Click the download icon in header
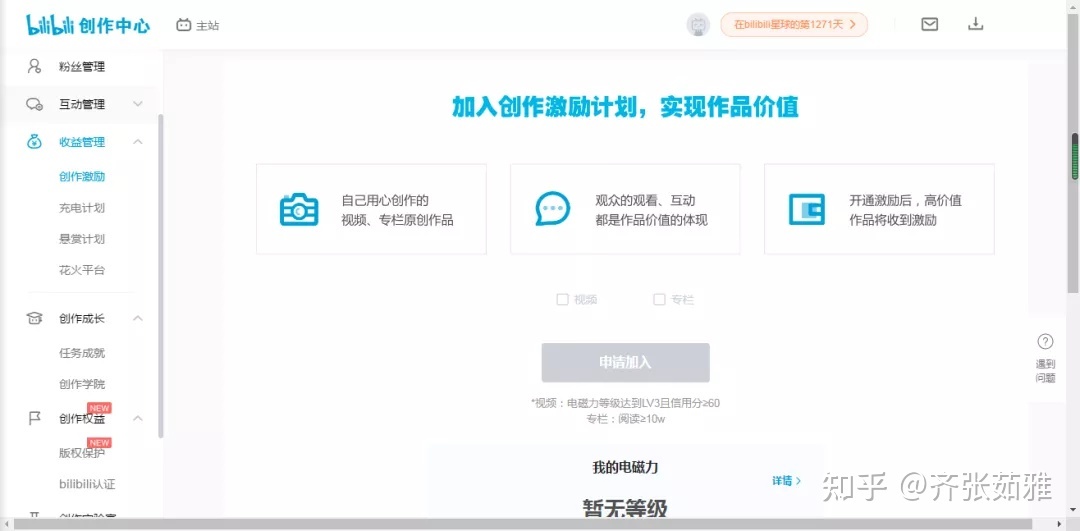This screenshot has width=1080, height=531. (x=976, y=25)
